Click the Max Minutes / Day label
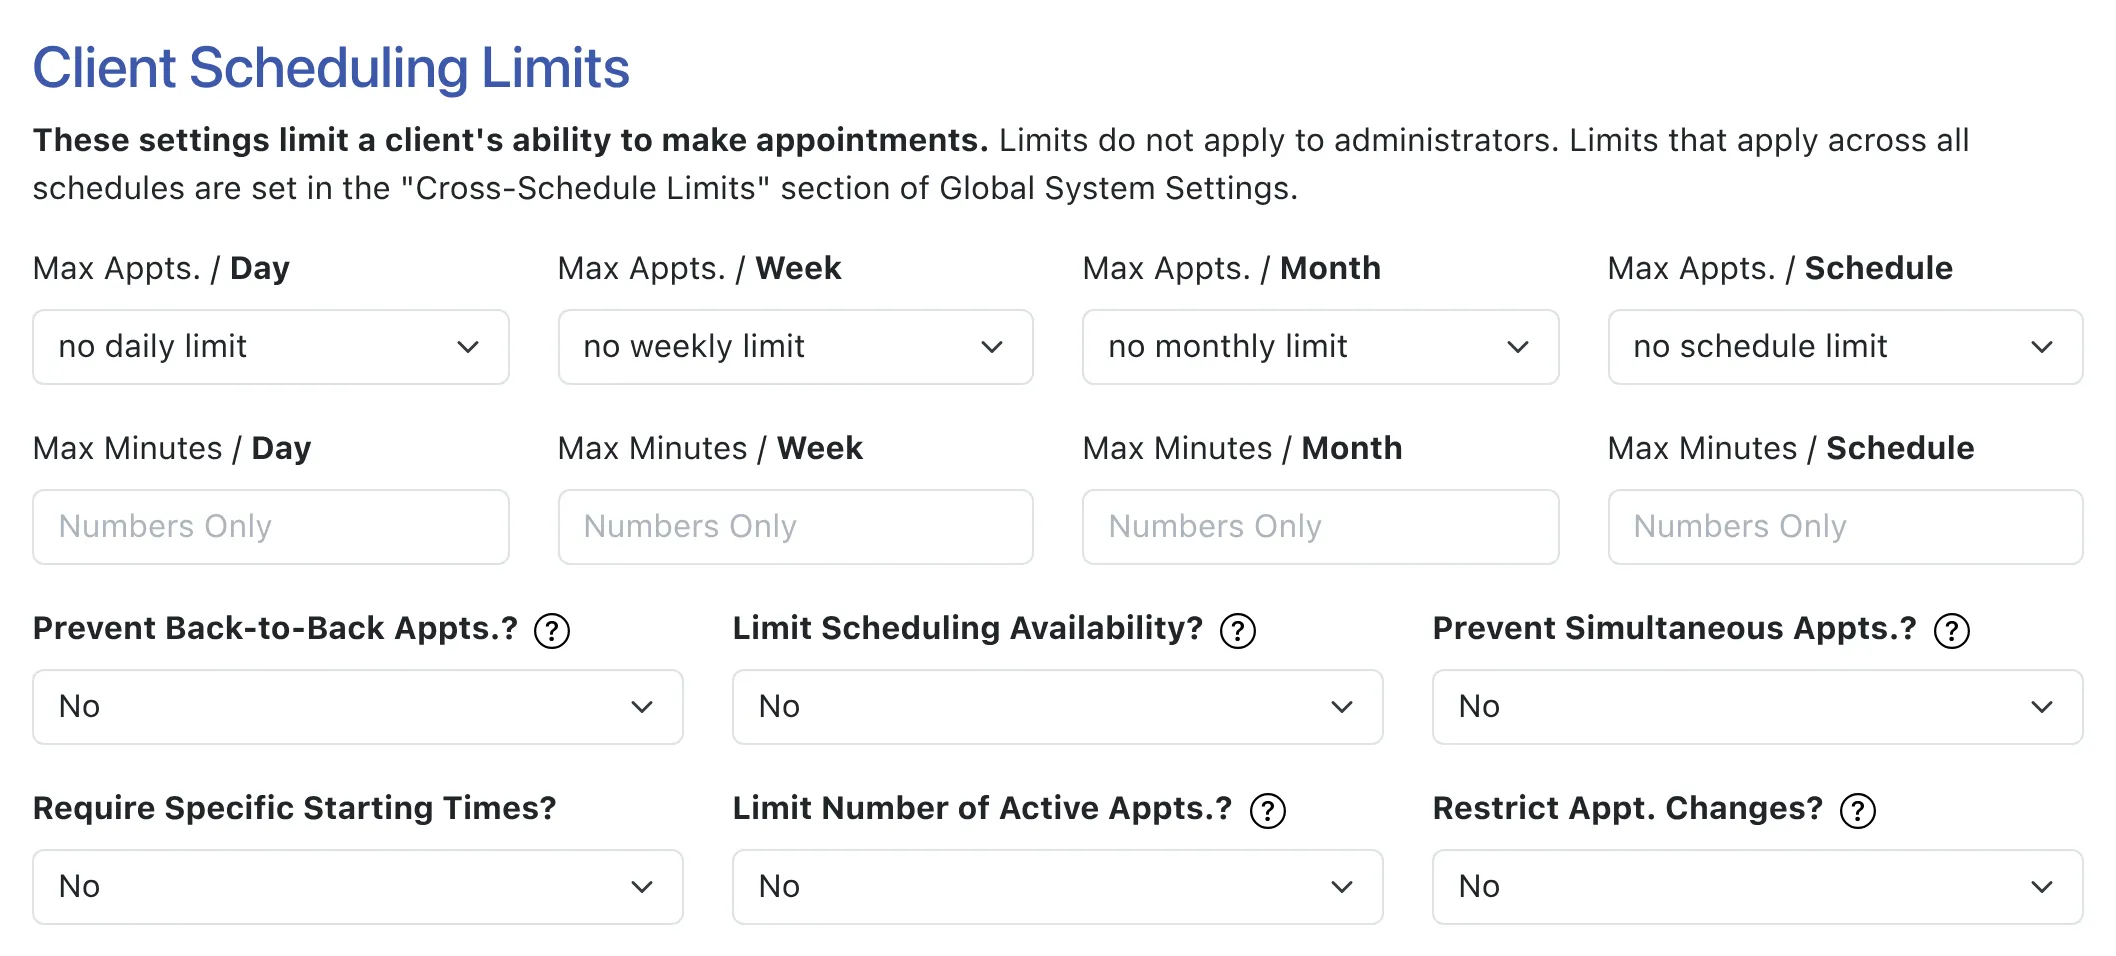Viewport: 2116px width, 956px height. tap(172, 448)
